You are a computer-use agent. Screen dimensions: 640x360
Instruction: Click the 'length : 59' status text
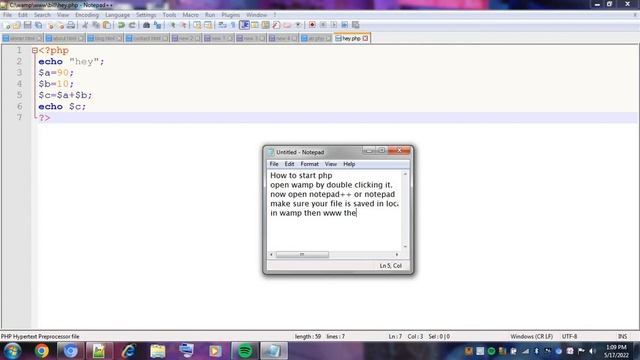308,337
